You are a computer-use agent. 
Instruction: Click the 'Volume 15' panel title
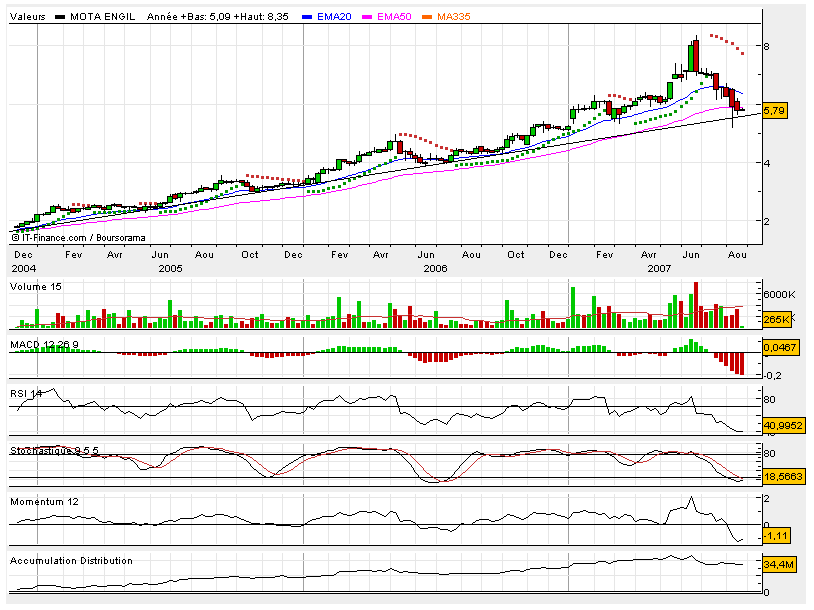pyautogui.click(x=36, y=287)
